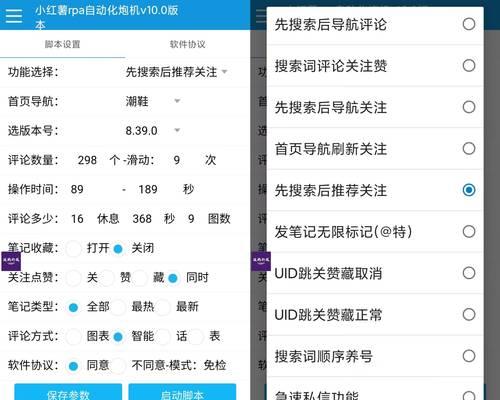Click the 保存参数 button
This screenshot has height=400, width=500.
(68, 393)
